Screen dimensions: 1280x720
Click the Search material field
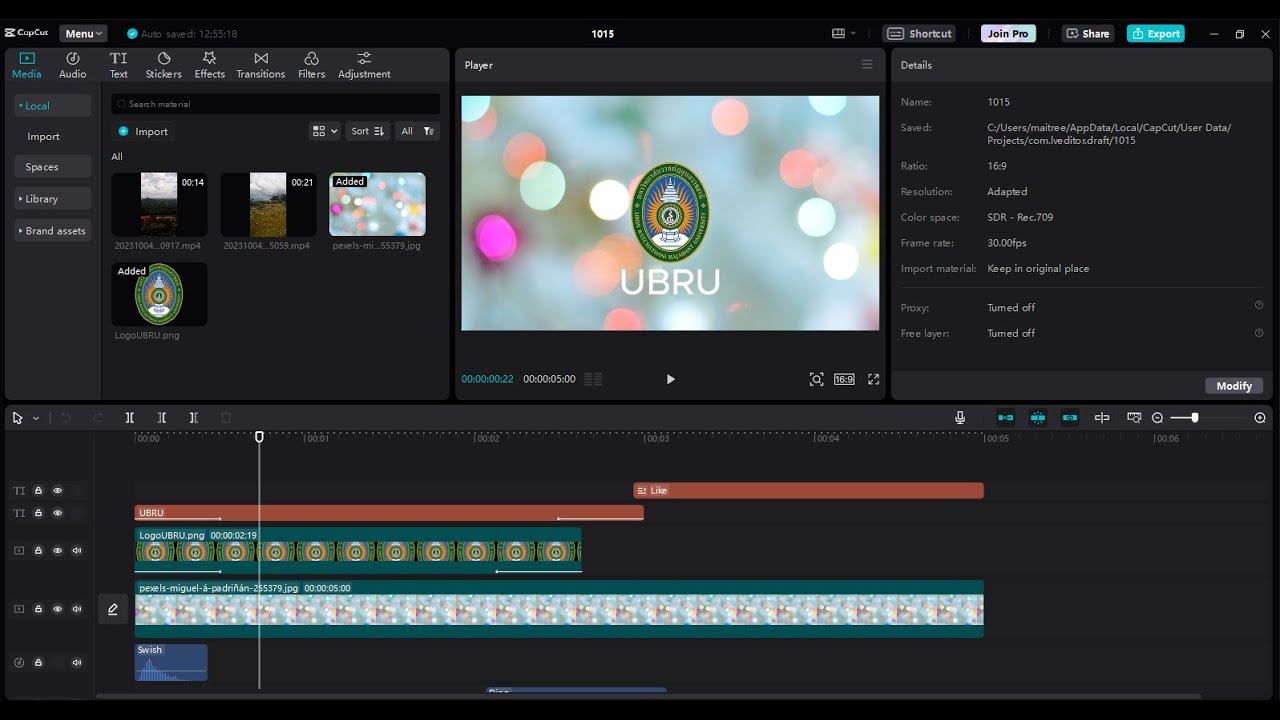[x=276, y=104]
